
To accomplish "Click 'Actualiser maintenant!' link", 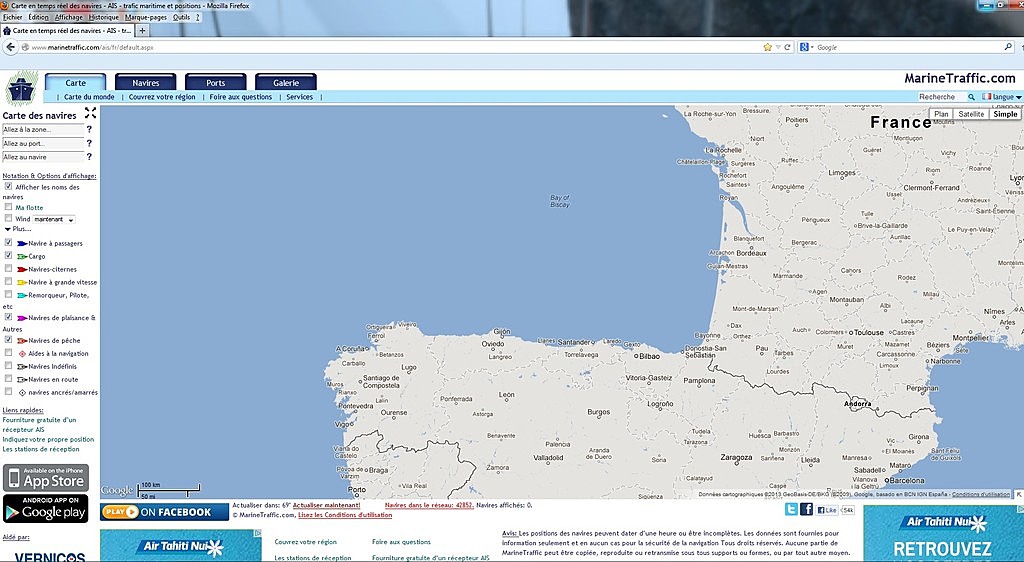I will point(327,505).
